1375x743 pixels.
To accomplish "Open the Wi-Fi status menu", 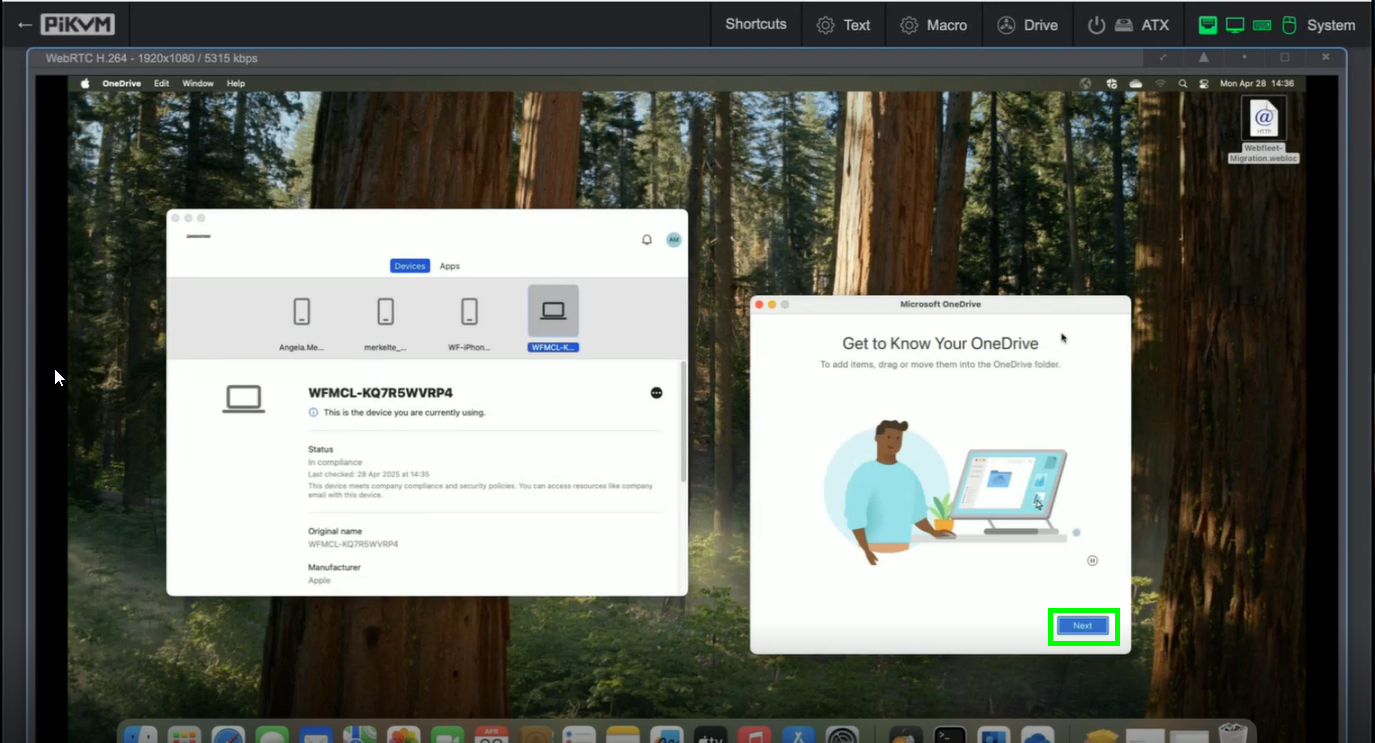I will 1161,84.
